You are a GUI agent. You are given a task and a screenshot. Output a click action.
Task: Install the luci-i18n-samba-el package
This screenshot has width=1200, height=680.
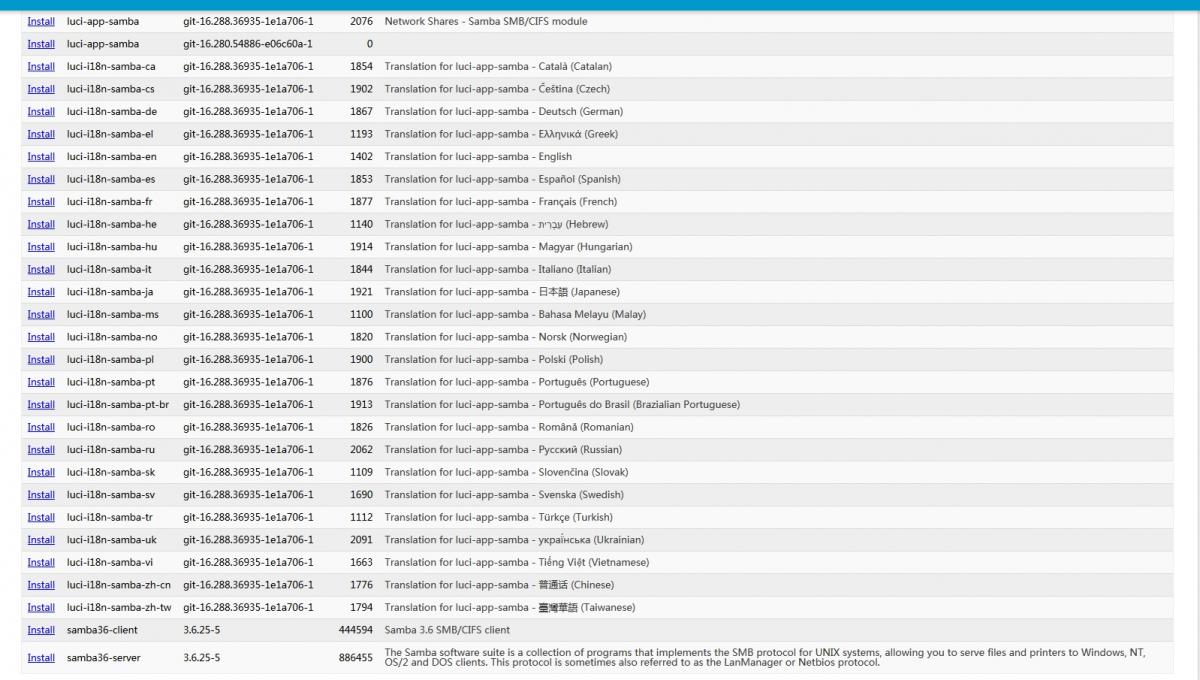(x=41, y=134)
